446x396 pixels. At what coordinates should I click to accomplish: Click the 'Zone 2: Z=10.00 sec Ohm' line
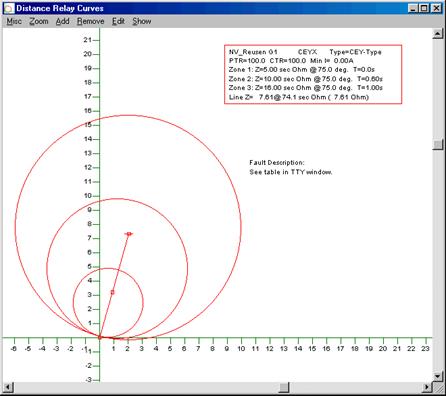tap(305, 79)
